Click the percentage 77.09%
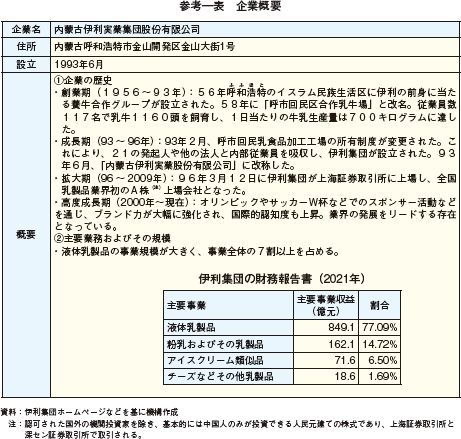The height and width of the screenshot is (439, 461). tap(380, 327)
